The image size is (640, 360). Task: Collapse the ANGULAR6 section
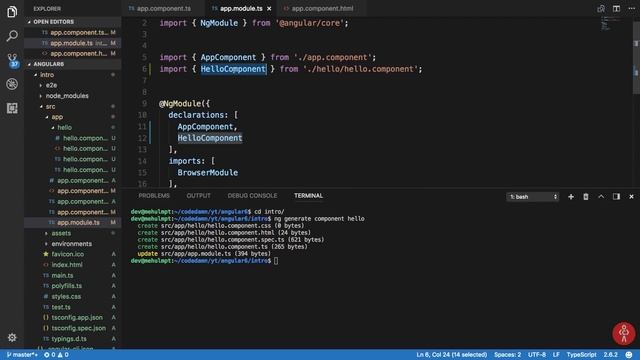[x=73, y=64]
